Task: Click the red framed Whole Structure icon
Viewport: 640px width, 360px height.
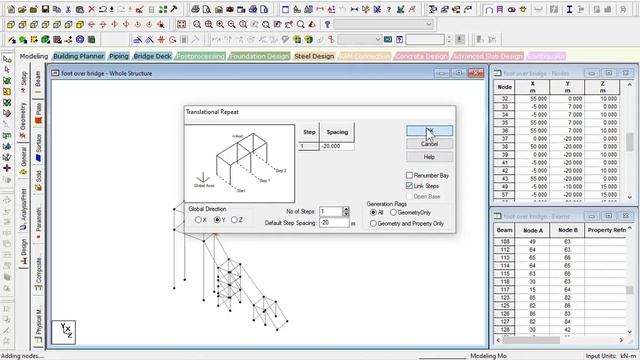Action: (182, 24)
